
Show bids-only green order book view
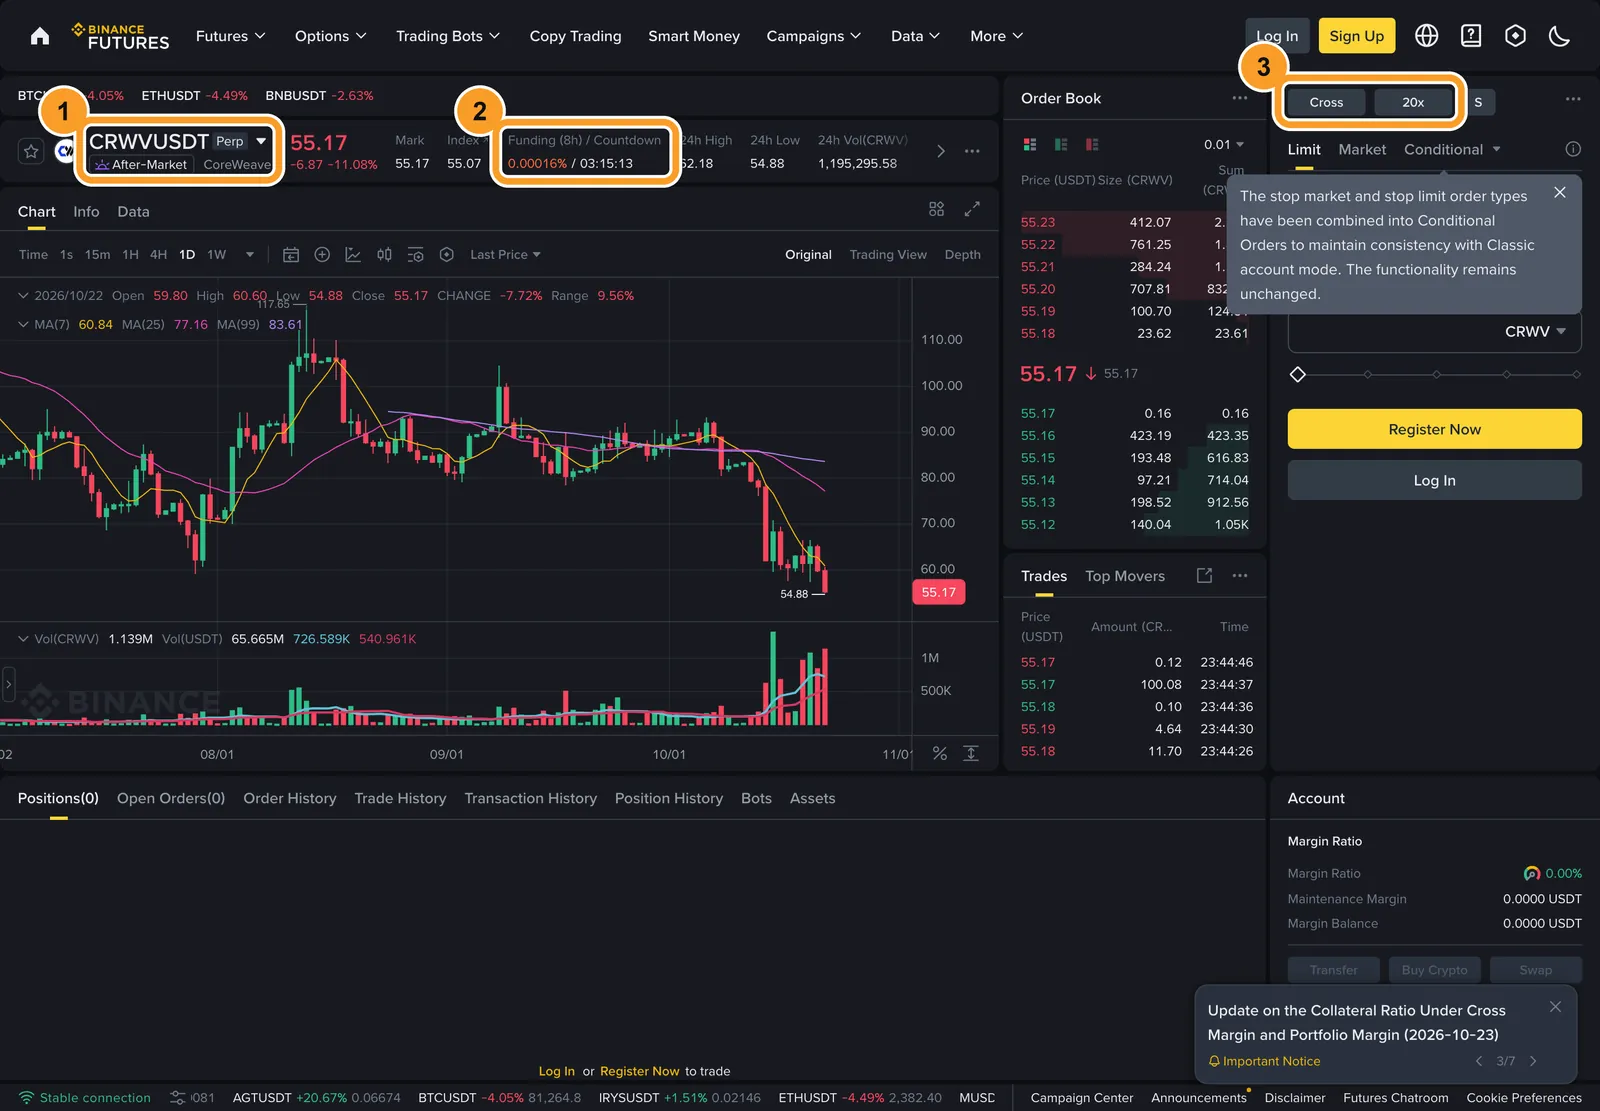point(1061,145)
